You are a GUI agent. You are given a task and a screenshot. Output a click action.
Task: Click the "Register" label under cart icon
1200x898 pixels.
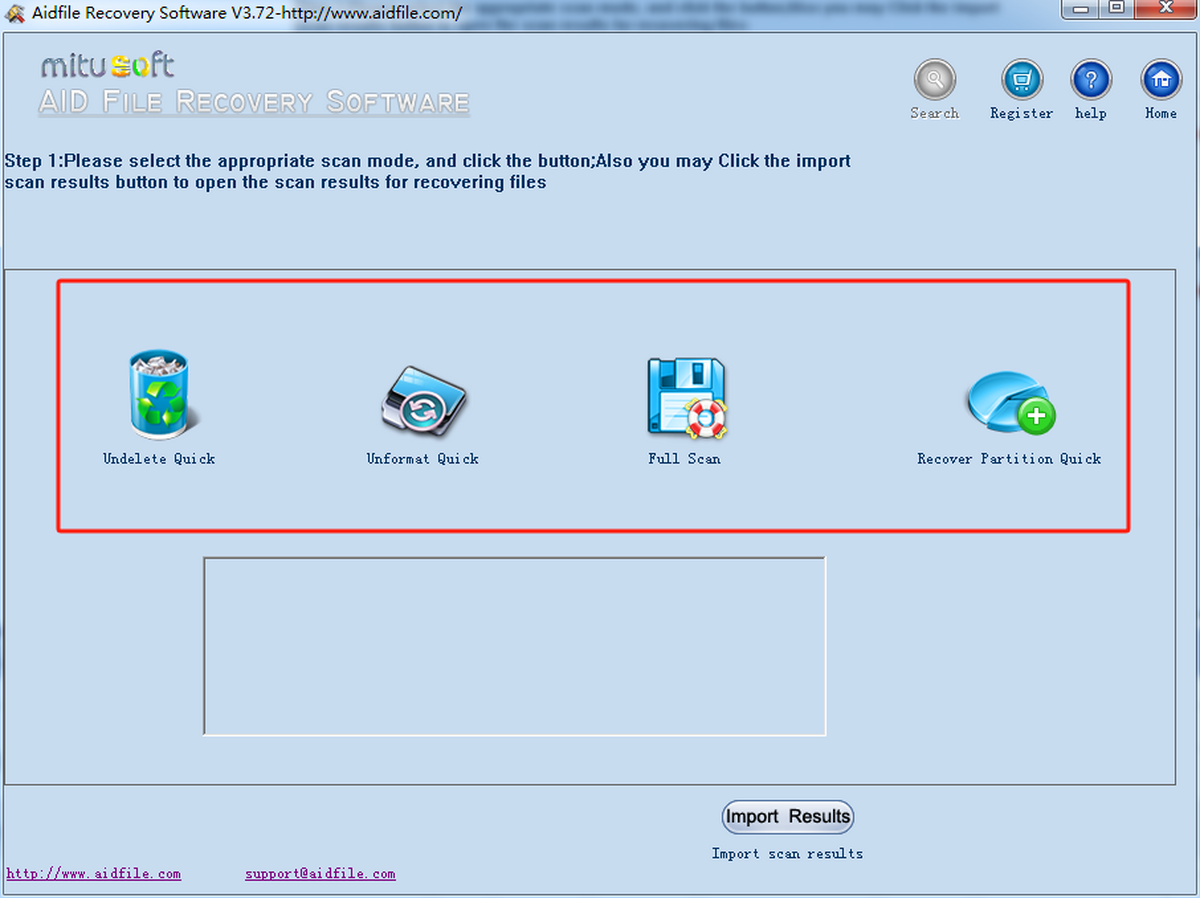[1022, 114]
